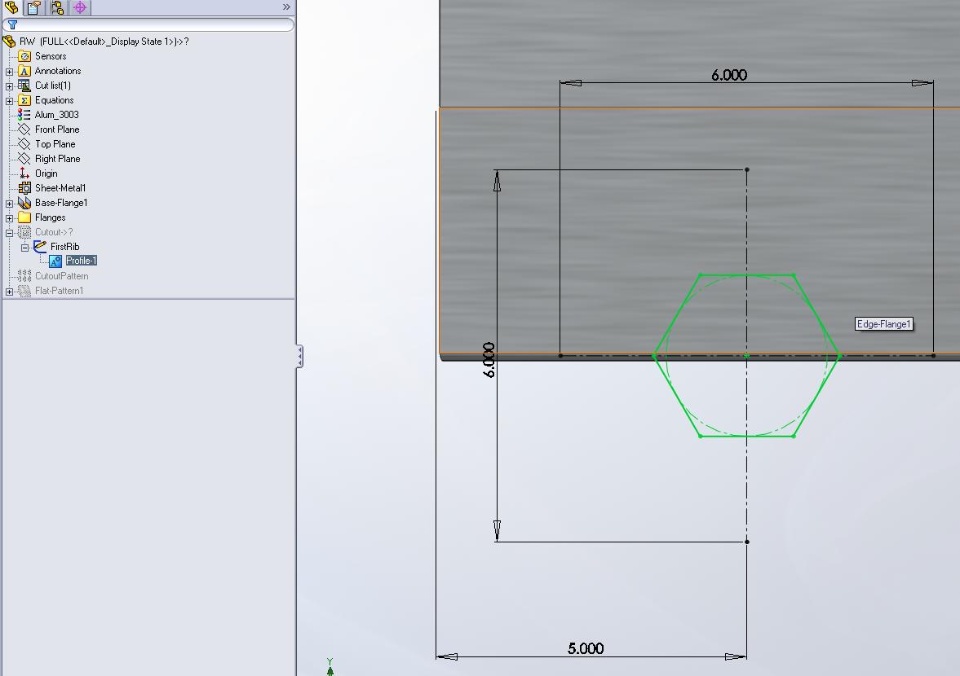This screenshot has height=676, width=960.
Task: Click the CutoutPattern pattern icon
Action: tap(24, 276)
